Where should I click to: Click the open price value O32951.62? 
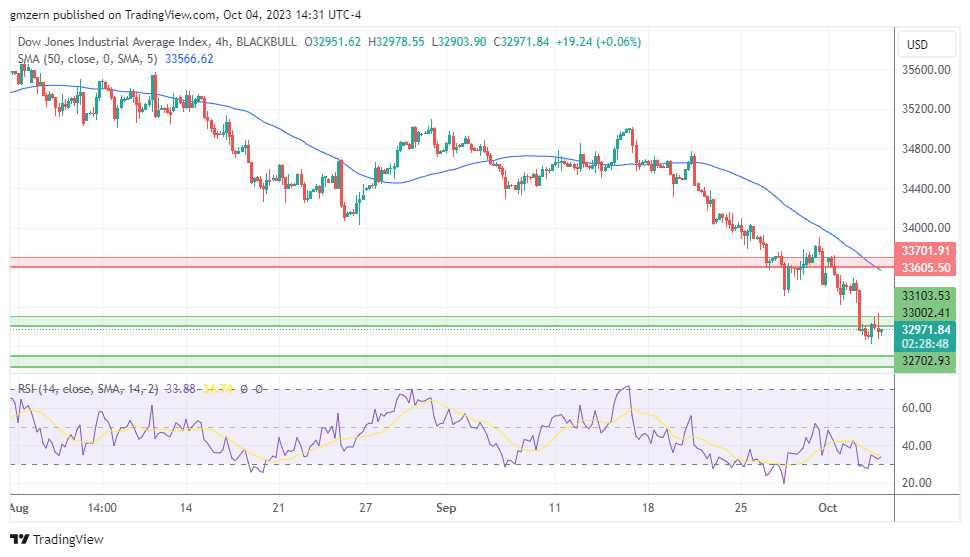332,42
